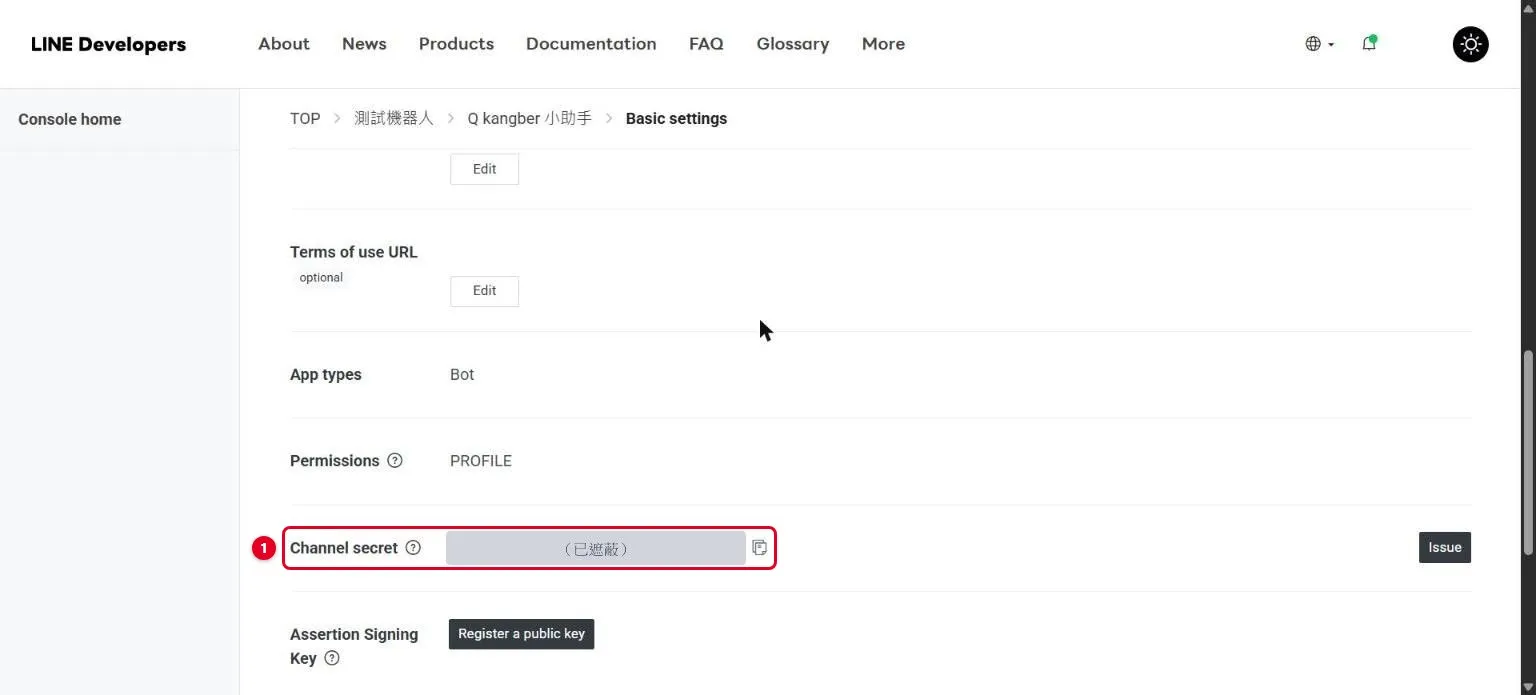Select the masked Channel secret field
The width and height of the screenshot is (1536, 695).
click(596, 548)
